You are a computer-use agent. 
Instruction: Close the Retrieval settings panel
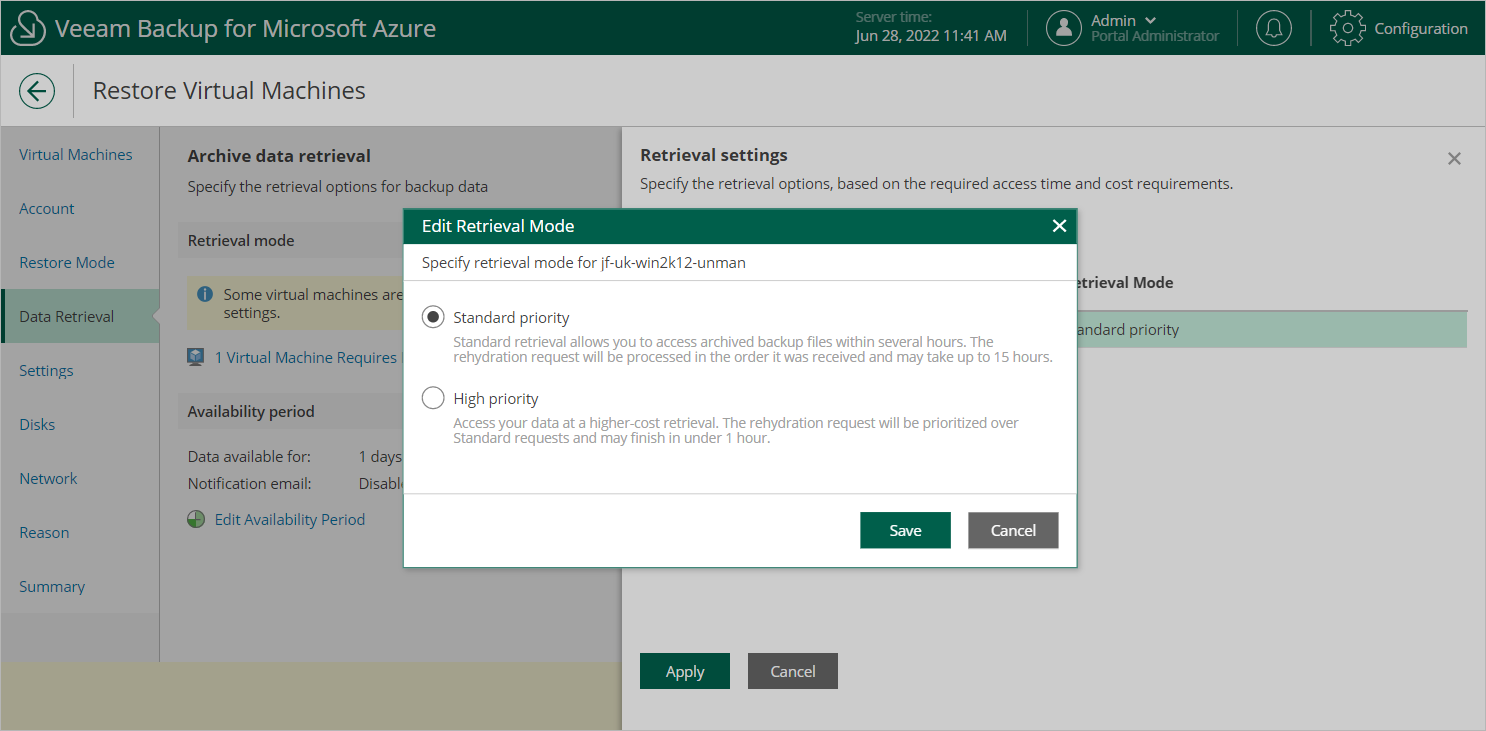tap(1454, 158)
